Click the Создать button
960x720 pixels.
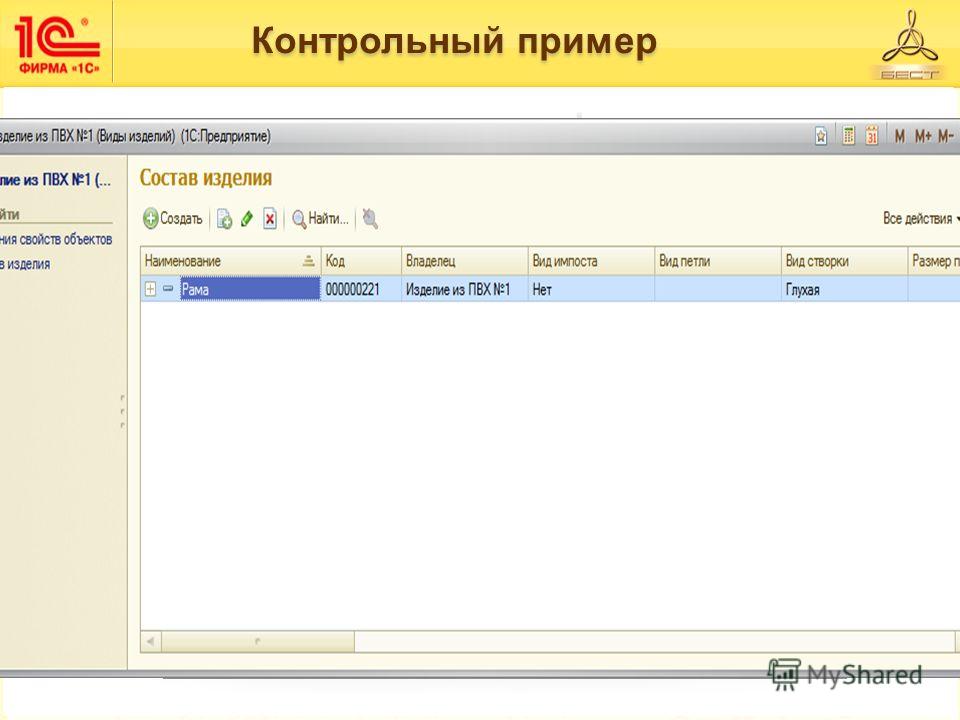(x=173, y=219)
